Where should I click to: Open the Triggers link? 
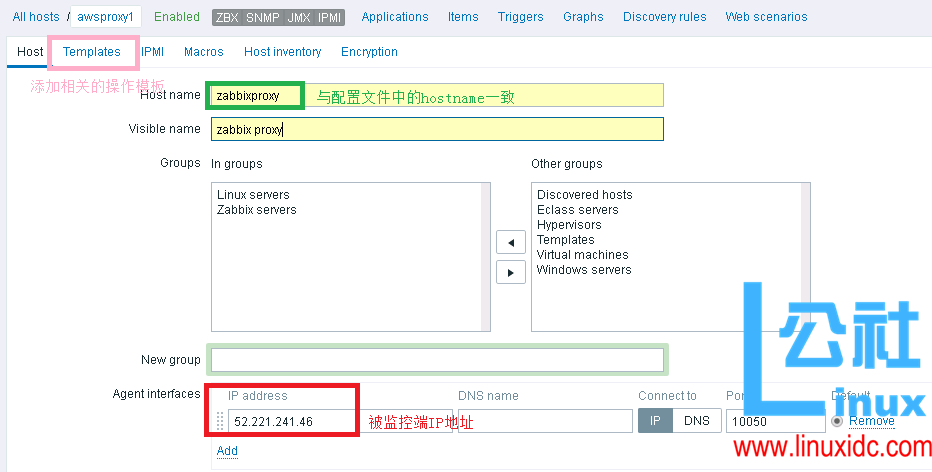point(521,17)
